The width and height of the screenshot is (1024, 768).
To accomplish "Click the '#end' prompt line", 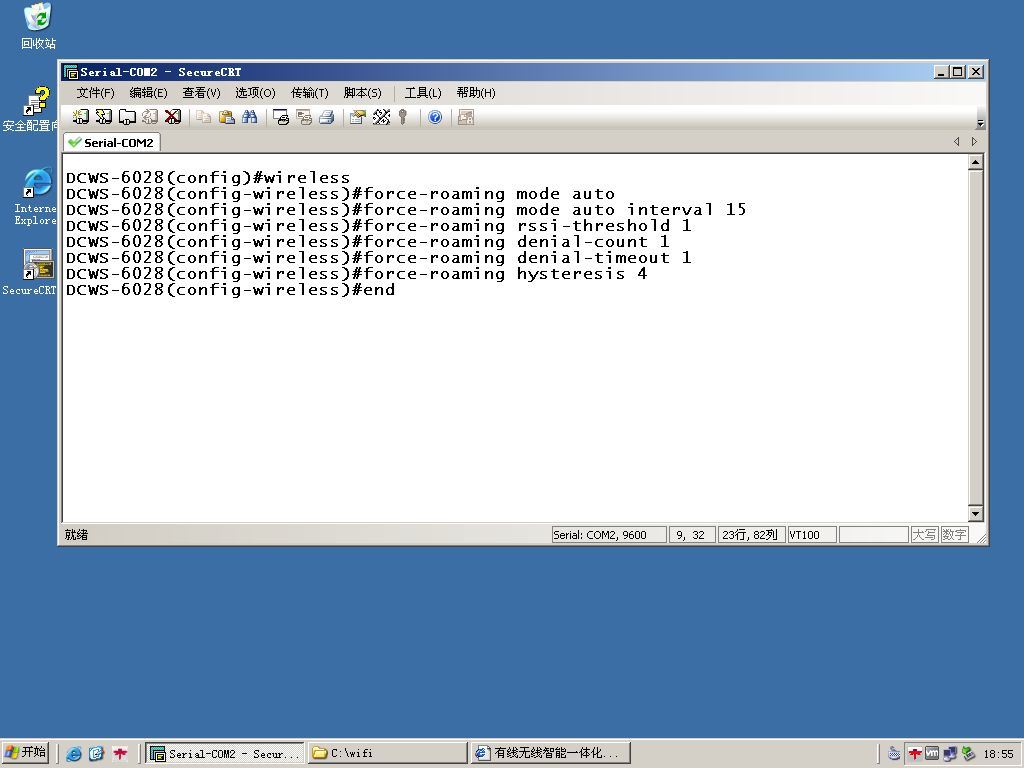I will 231,290.
